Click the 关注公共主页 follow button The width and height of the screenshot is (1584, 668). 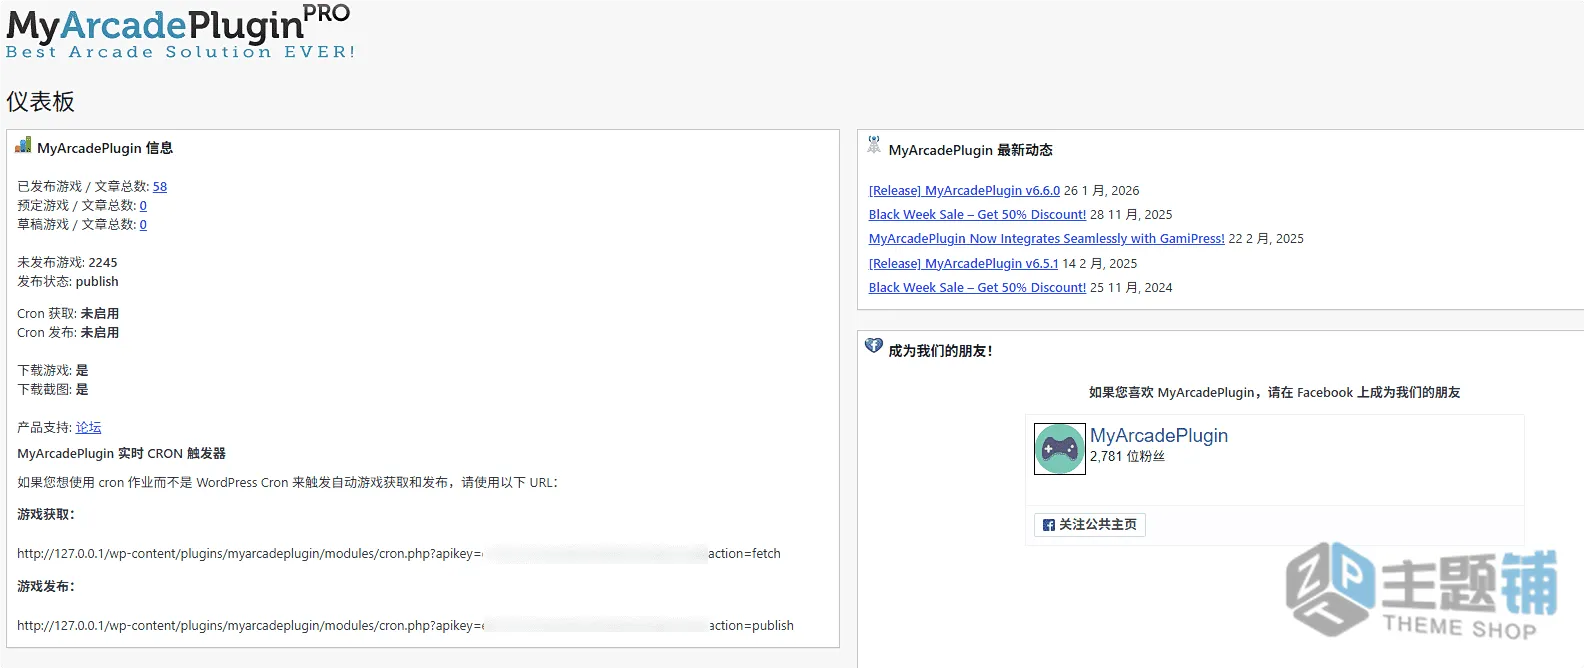pyautogui.click(x=1090, y=525)
